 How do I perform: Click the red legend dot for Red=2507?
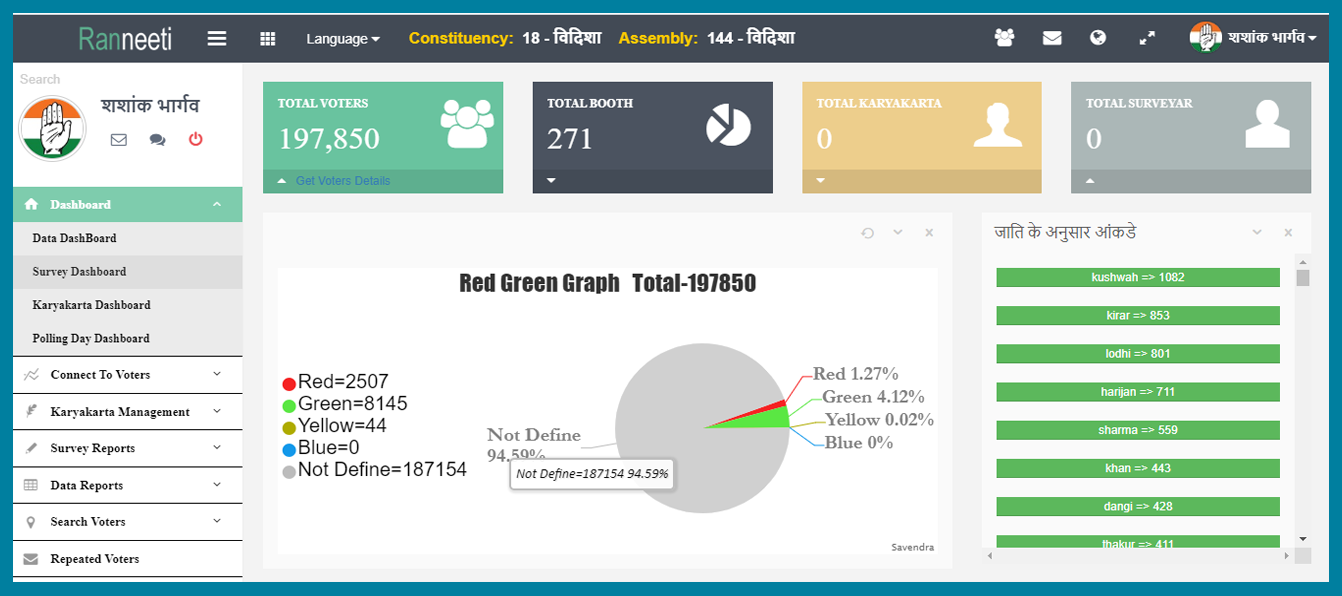[x=289, y=383]
